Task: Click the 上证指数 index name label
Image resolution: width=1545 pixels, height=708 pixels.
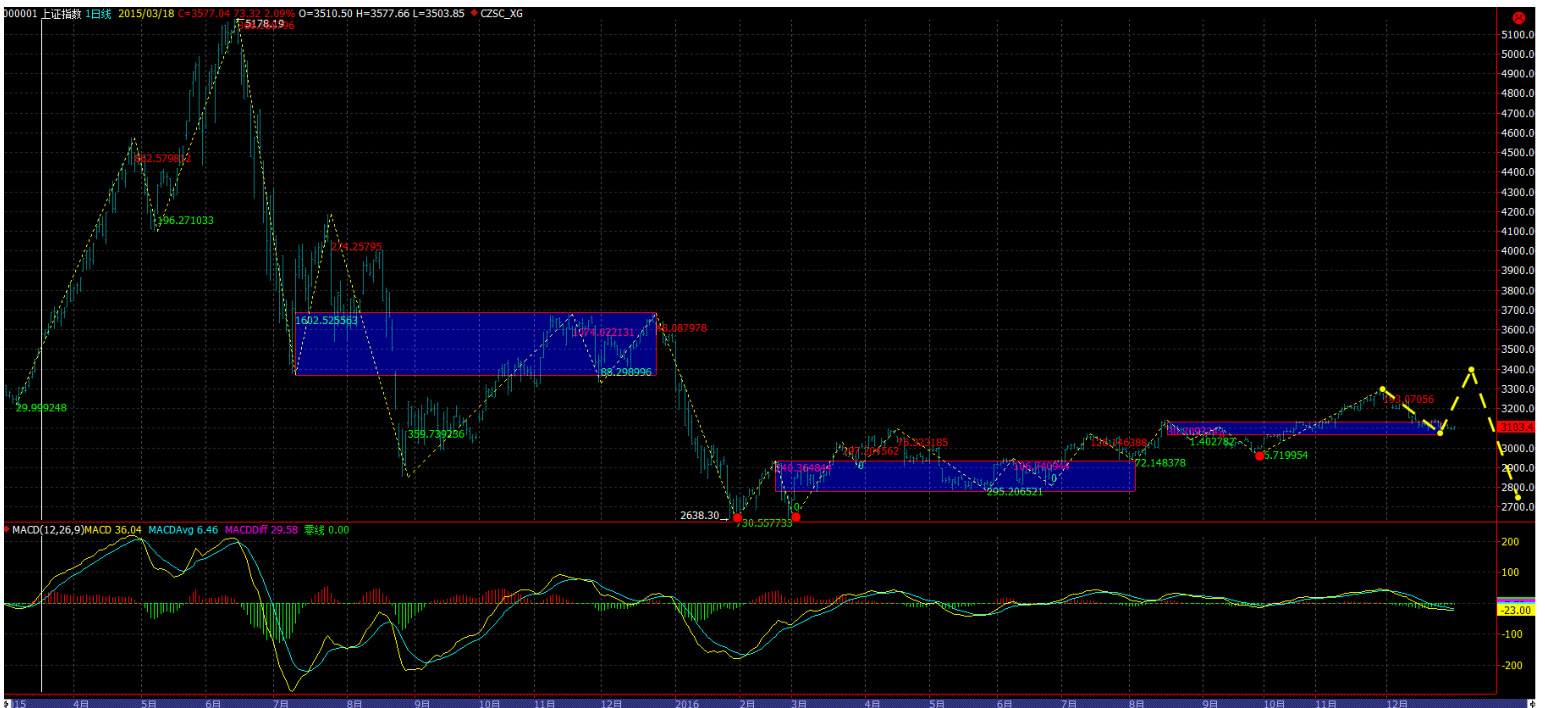Action: click(x=61, y=14)
